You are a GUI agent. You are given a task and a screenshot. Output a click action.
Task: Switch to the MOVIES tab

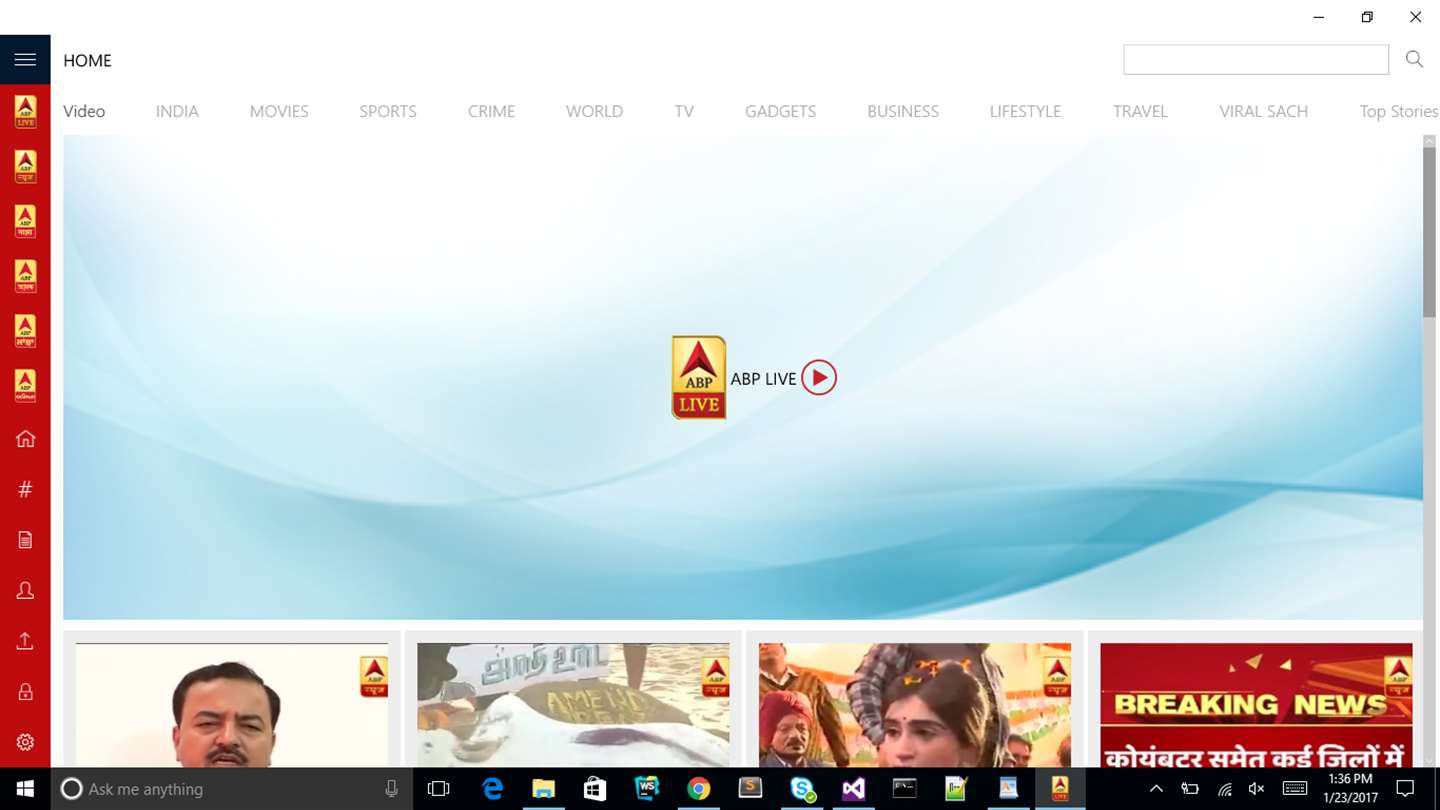(x=279, y=111)
